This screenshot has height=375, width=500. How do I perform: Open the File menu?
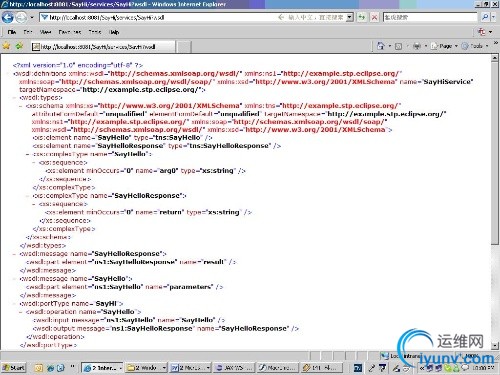12,32
